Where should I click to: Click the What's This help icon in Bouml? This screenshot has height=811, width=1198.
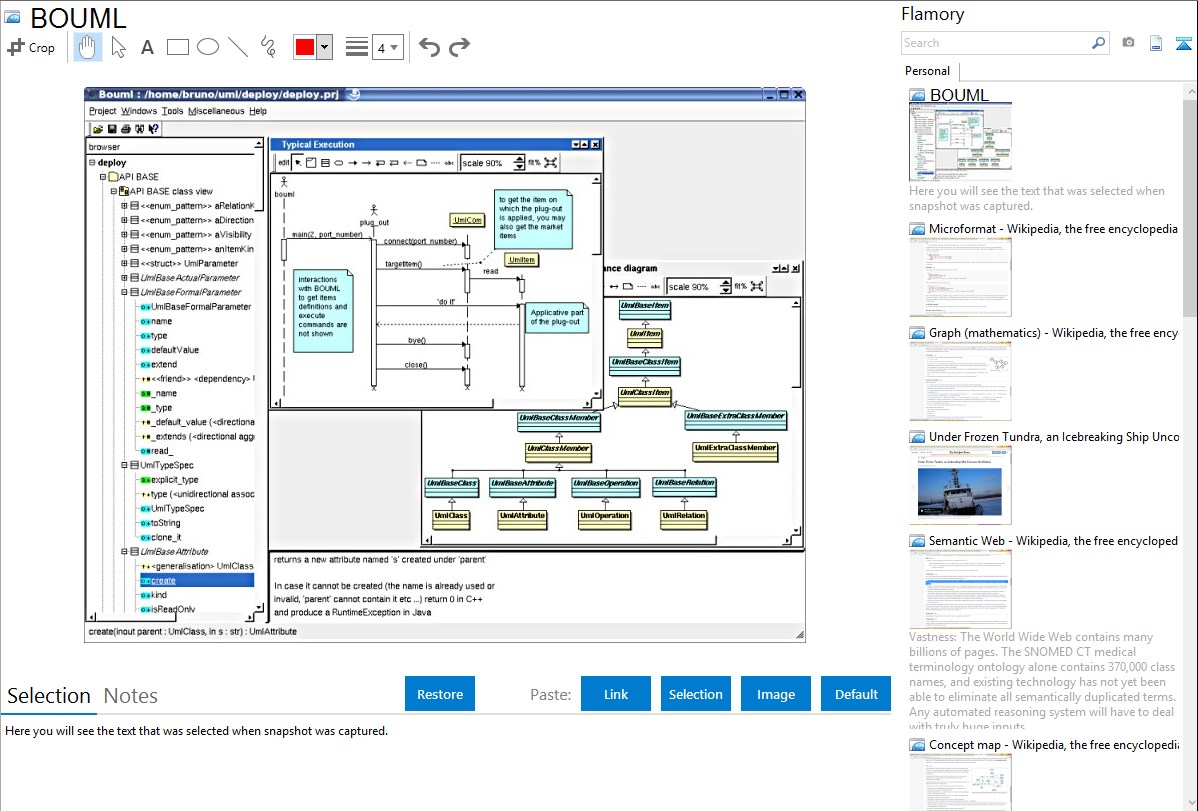(x=154, y=129)
